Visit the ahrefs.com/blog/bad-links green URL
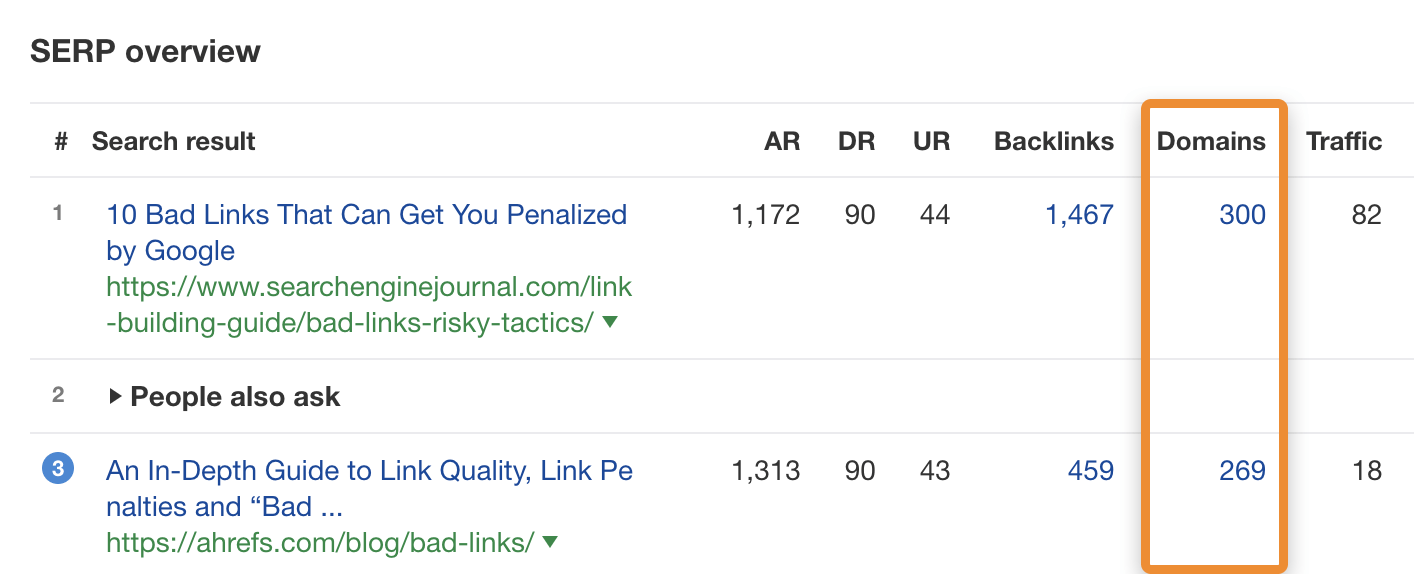This screenshot has height=574, width=1414. point(320,543)
